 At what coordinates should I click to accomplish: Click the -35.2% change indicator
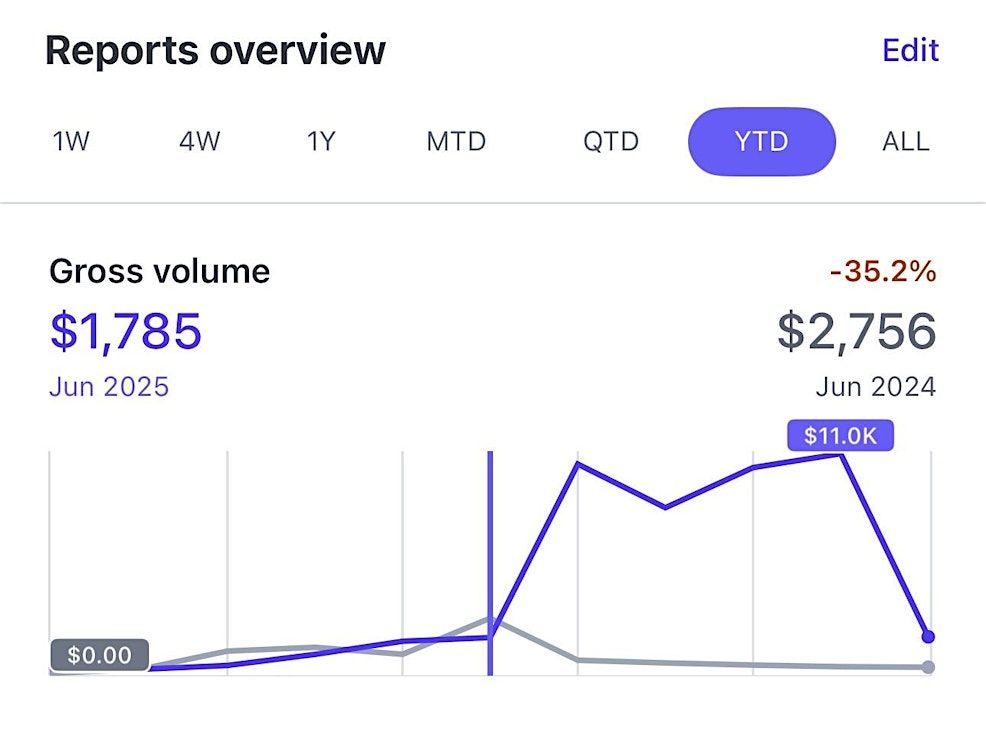pos(883,271)
